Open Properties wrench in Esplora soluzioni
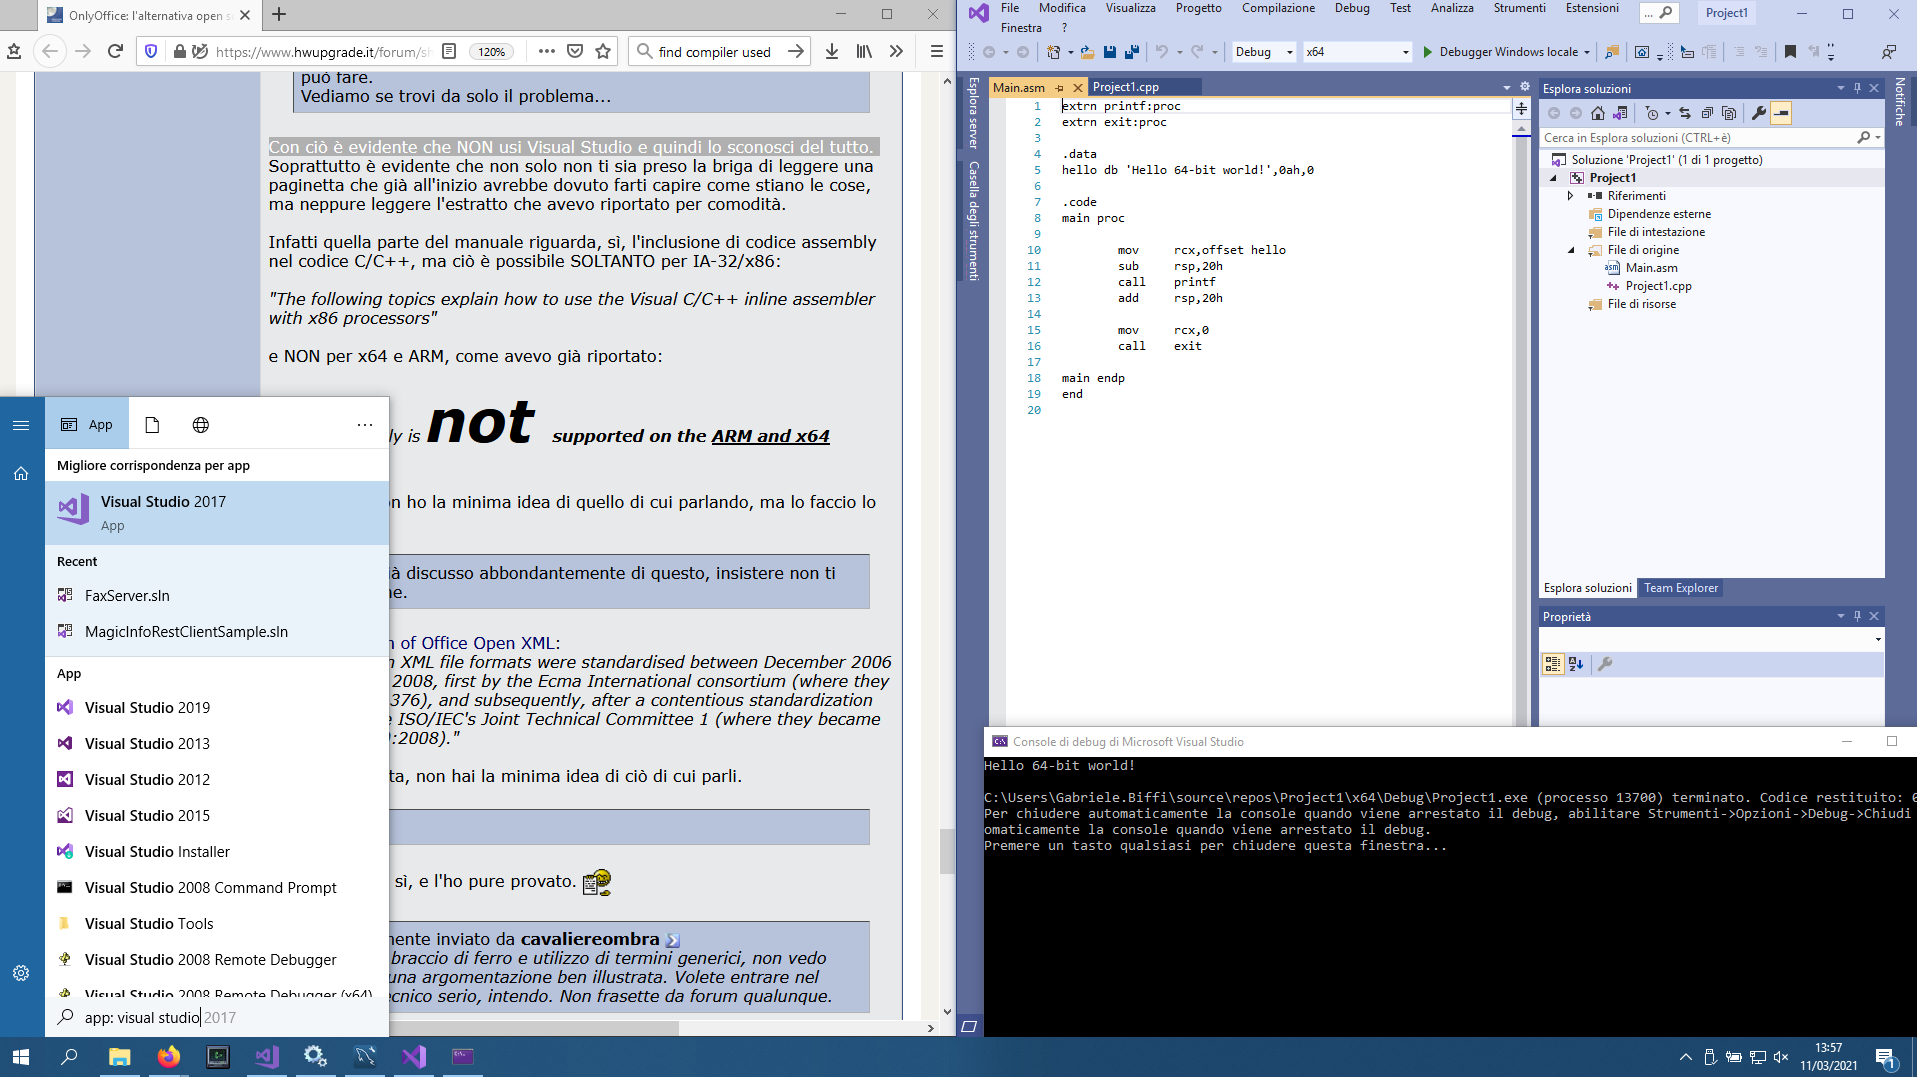This screenshot has width=1917, height=1077. click(x=1759, y=113)
